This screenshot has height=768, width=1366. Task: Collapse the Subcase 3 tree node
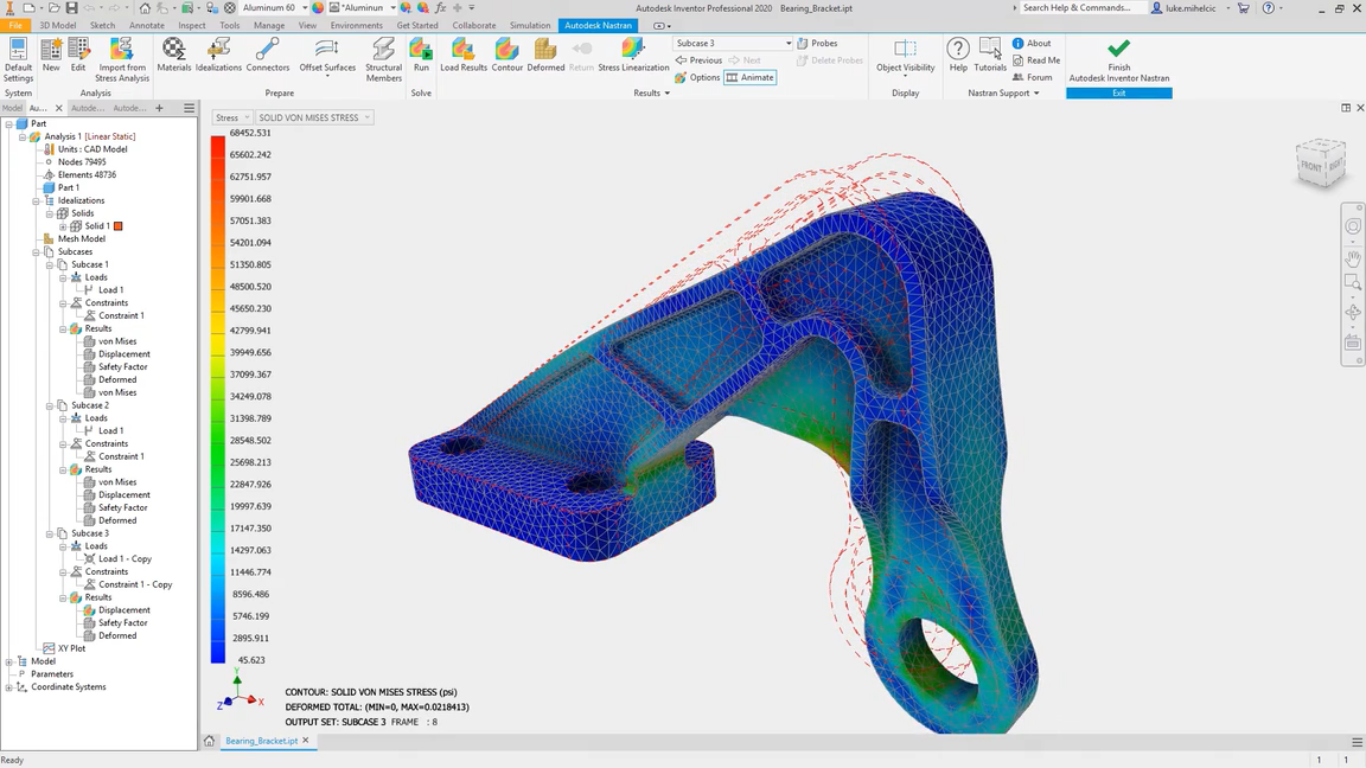point(50,533)
